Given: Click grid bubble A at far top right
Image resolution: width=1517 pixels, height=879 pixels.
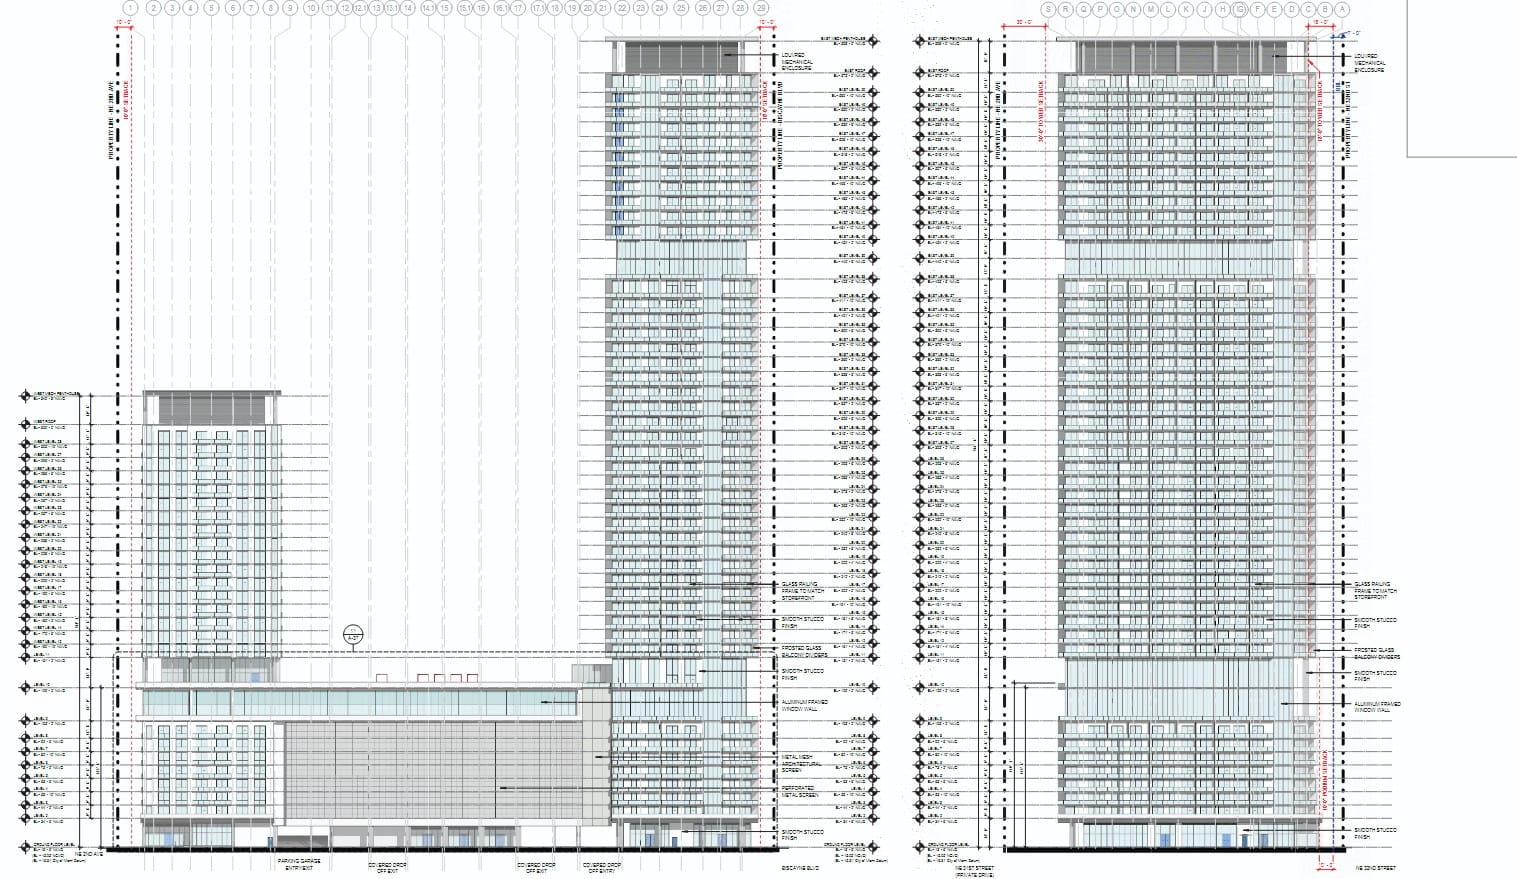Looking at the screenshot, I should click(x=1342, y=9).
